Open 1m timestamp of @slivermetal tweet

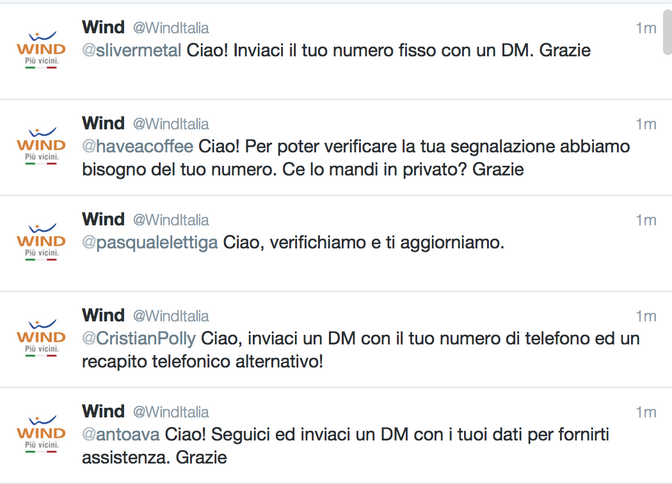(x=645, y=29)
